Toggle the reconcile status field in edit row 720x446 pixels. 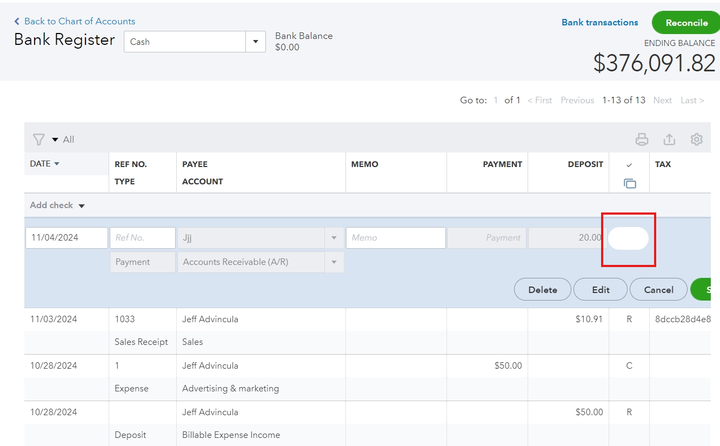click(x=628, y=238)
